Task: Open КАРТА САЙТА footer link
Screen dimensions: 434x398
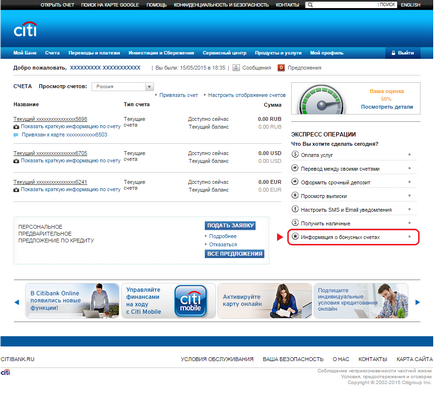Action: pyautogui.click(x=414, y=359)
